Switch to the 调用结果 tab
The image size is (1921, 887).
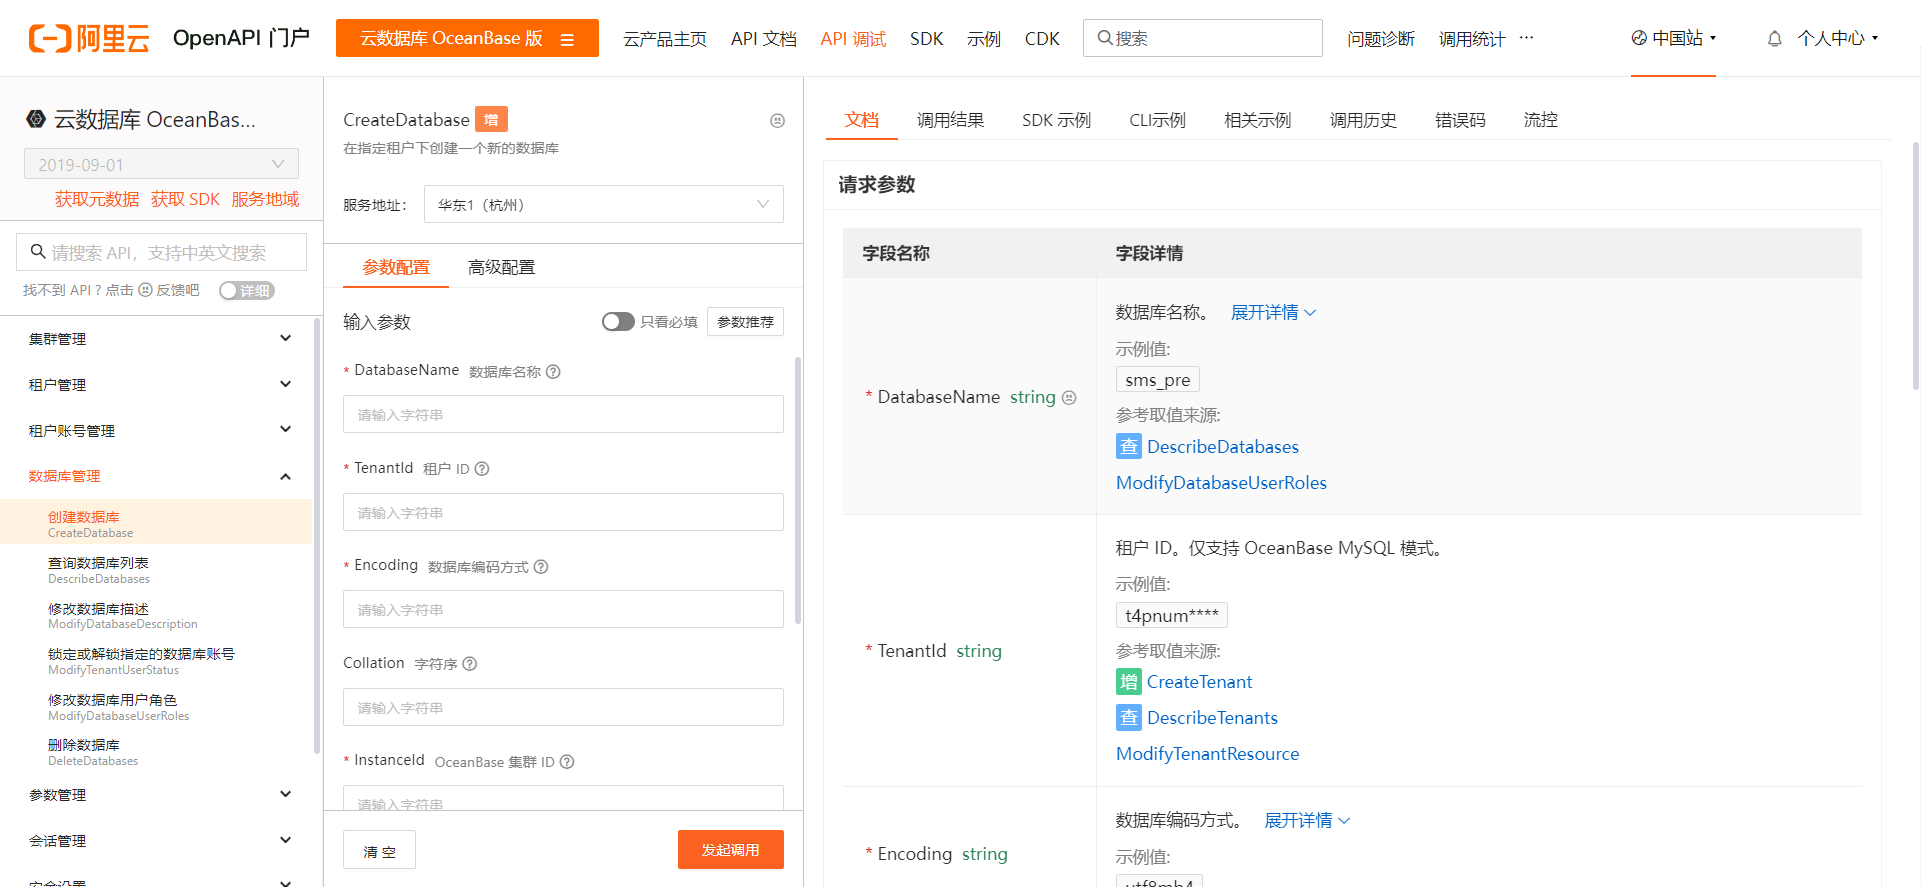coord(950,120)
